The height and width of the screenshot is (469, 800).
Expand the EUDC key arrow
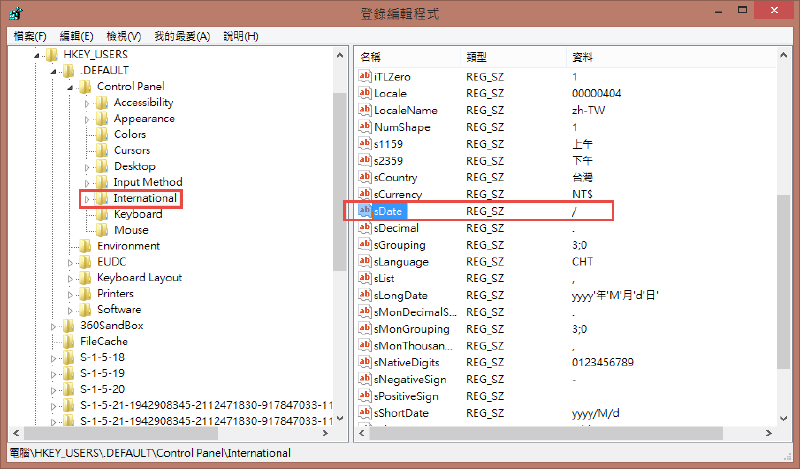(x=71, y=262)
